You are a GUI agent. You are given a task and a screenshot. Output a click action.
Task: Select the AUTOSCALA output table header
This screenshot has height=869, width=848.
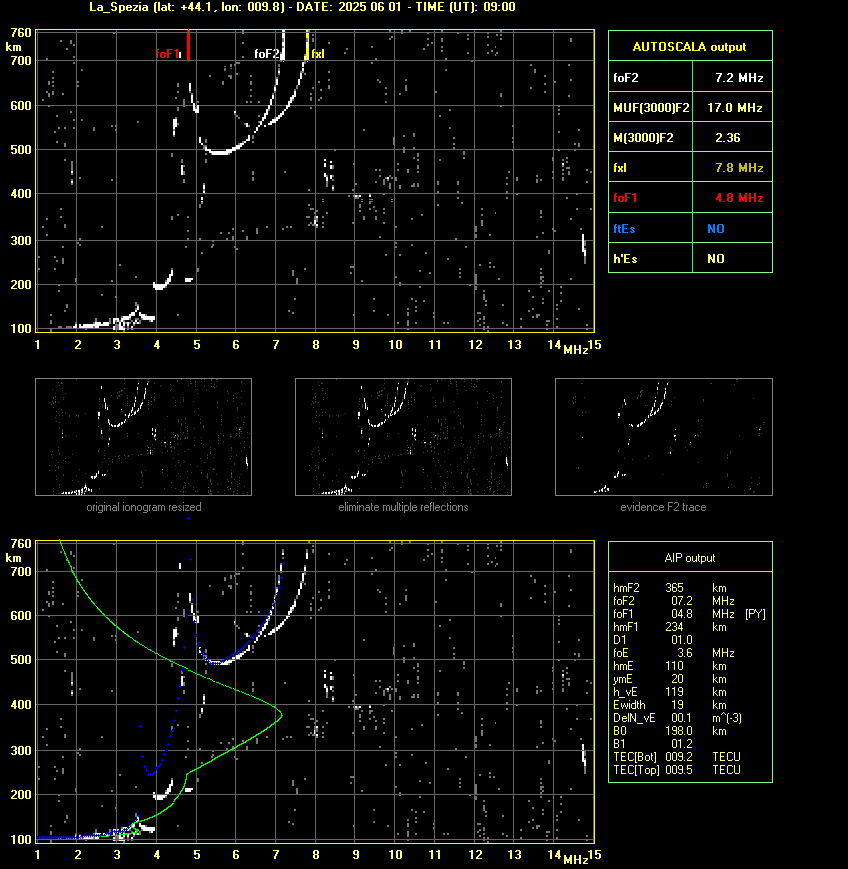(689, 47)
